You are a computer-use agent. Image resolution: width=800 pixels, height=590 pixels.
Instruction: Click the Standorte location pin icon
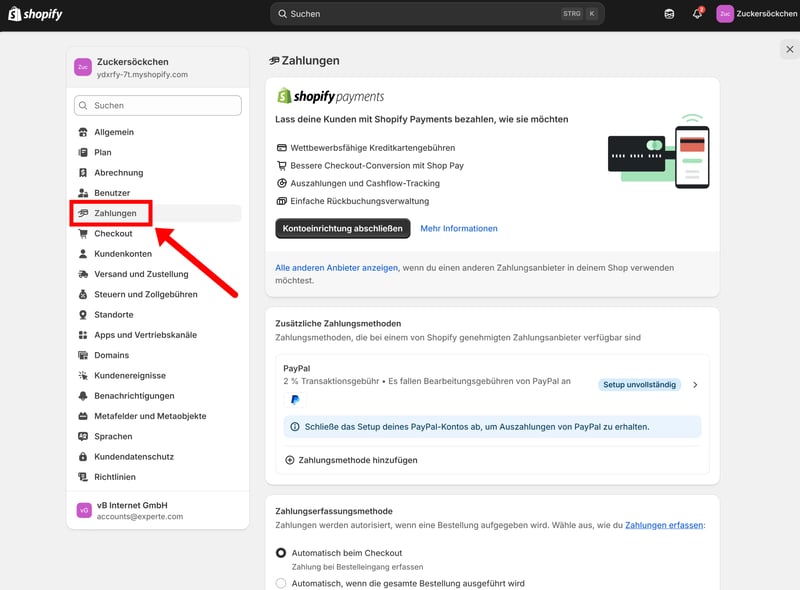click(x=84, y=314)
